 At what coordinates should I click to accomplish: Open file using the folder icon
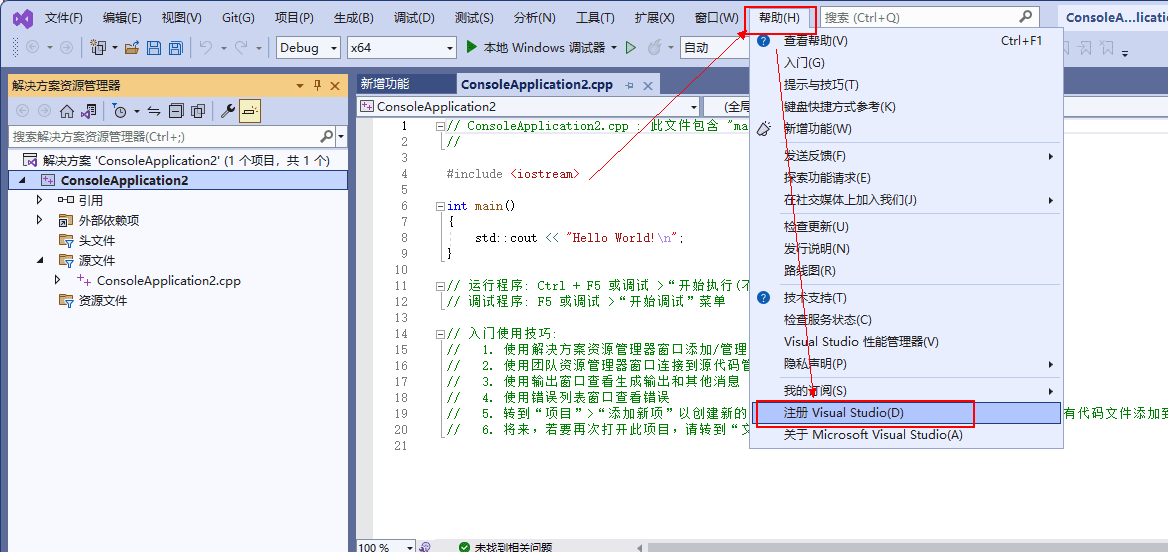pos(132,48)
